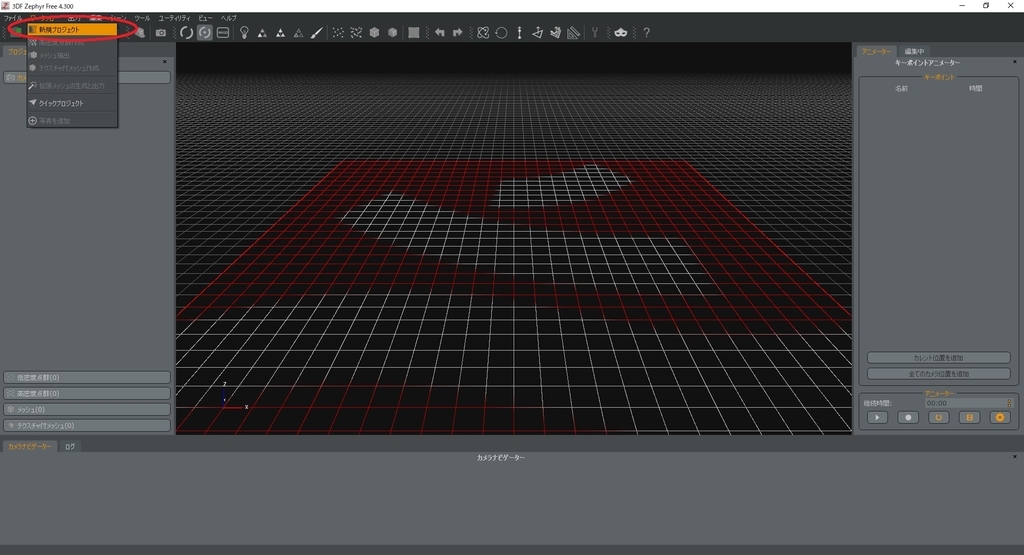Click the first triangle mesh display icon

coord(262,33)
